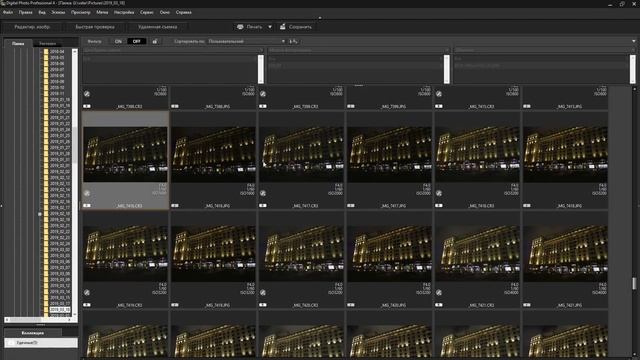This screenshot has height=360, width=640.
Task: Click the small badge icon on _MG_7418.JPG
Action: click(x=527, y=205)
